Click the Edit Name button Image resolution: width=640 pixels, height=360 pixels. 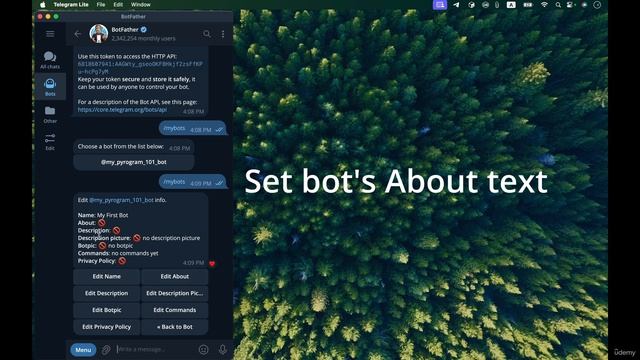[107, 276]
